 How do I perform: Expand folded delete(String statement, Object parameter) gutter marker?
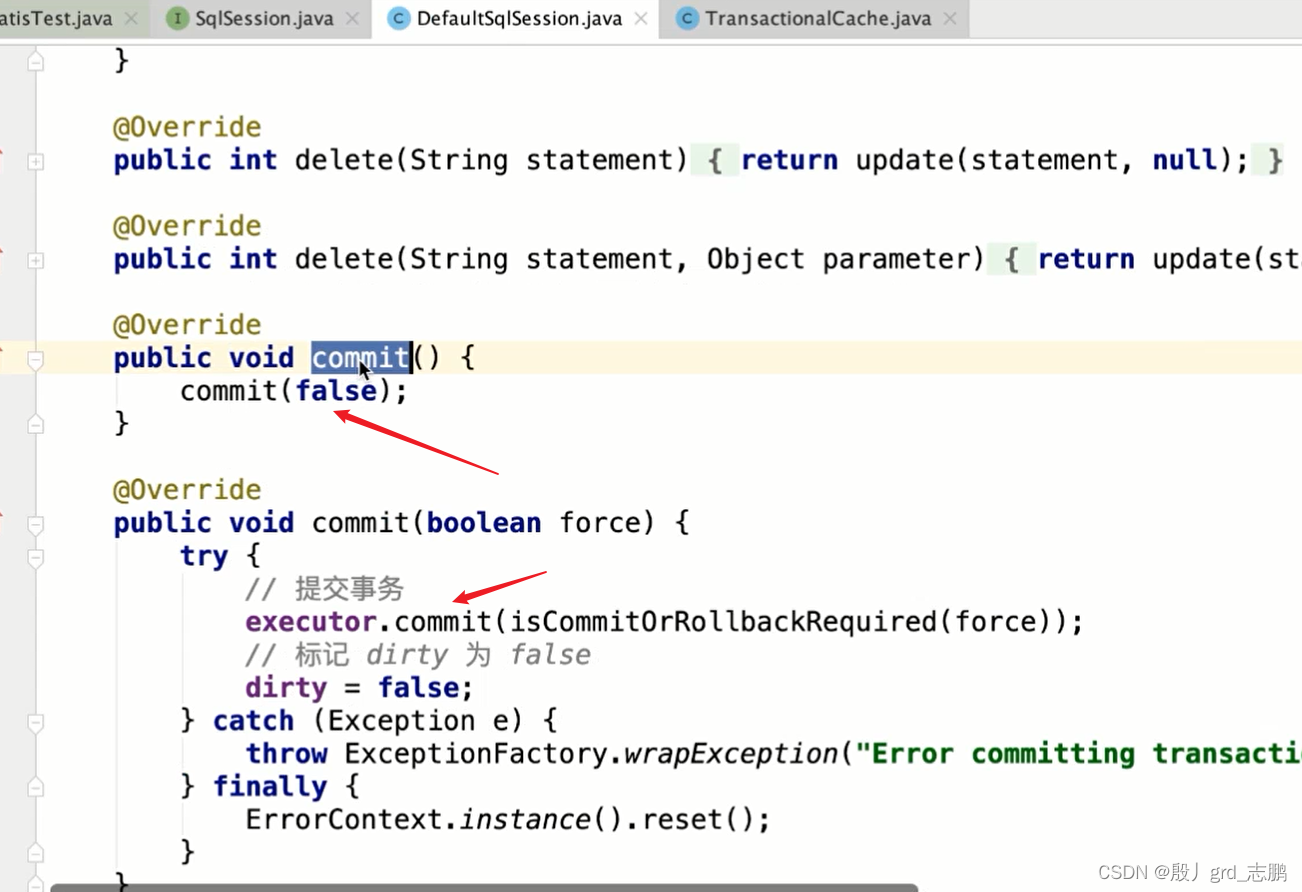[x=35, y=260]
